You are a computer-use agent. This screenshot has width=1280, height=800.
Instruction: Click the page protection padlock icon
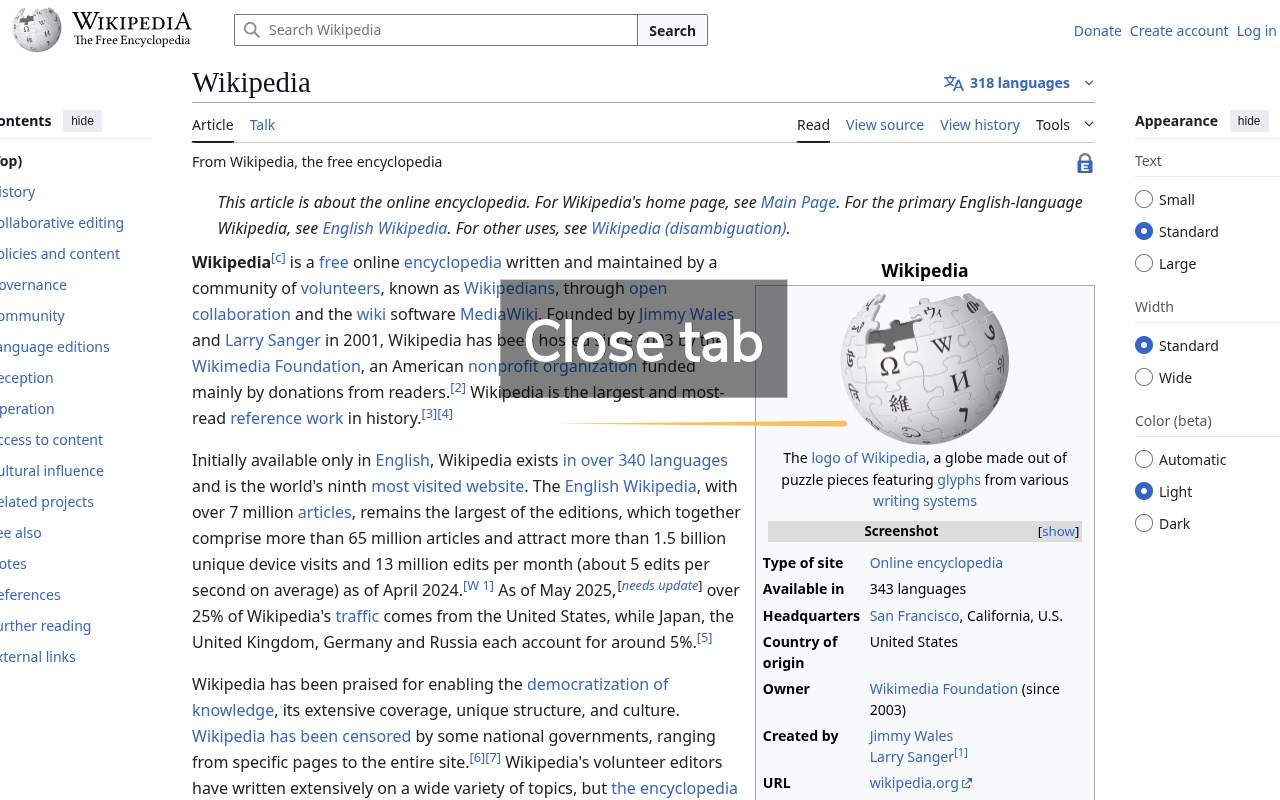(x=1085, y=163)
